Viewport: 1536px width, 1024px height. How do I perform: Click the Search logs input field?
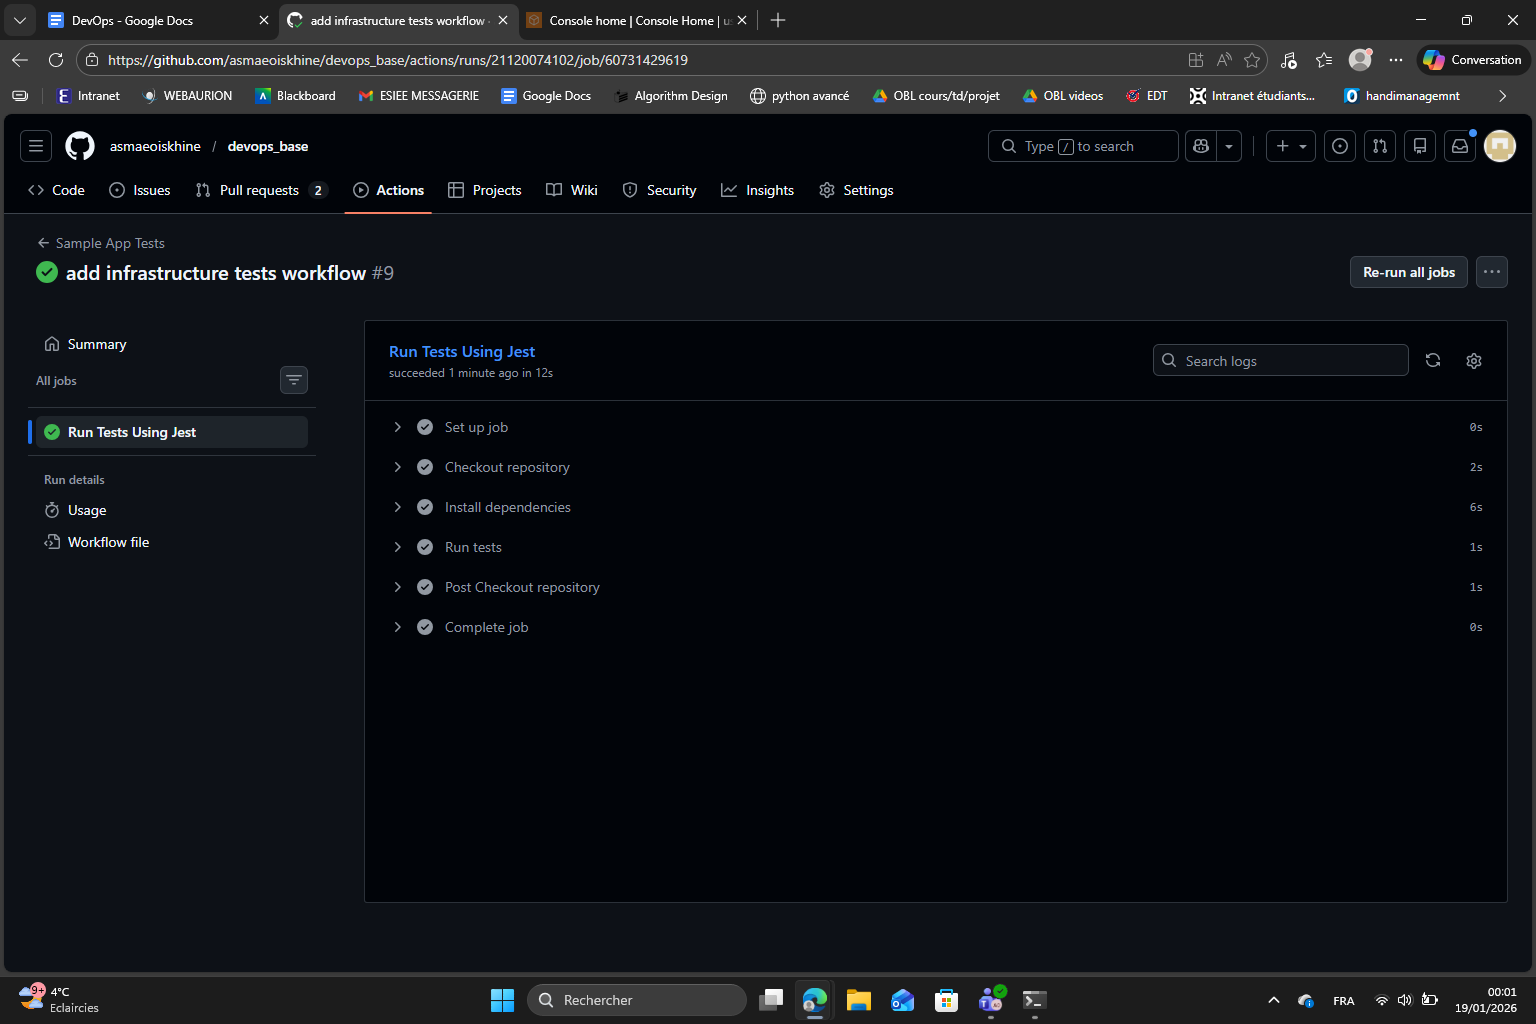pos(1290,361)
